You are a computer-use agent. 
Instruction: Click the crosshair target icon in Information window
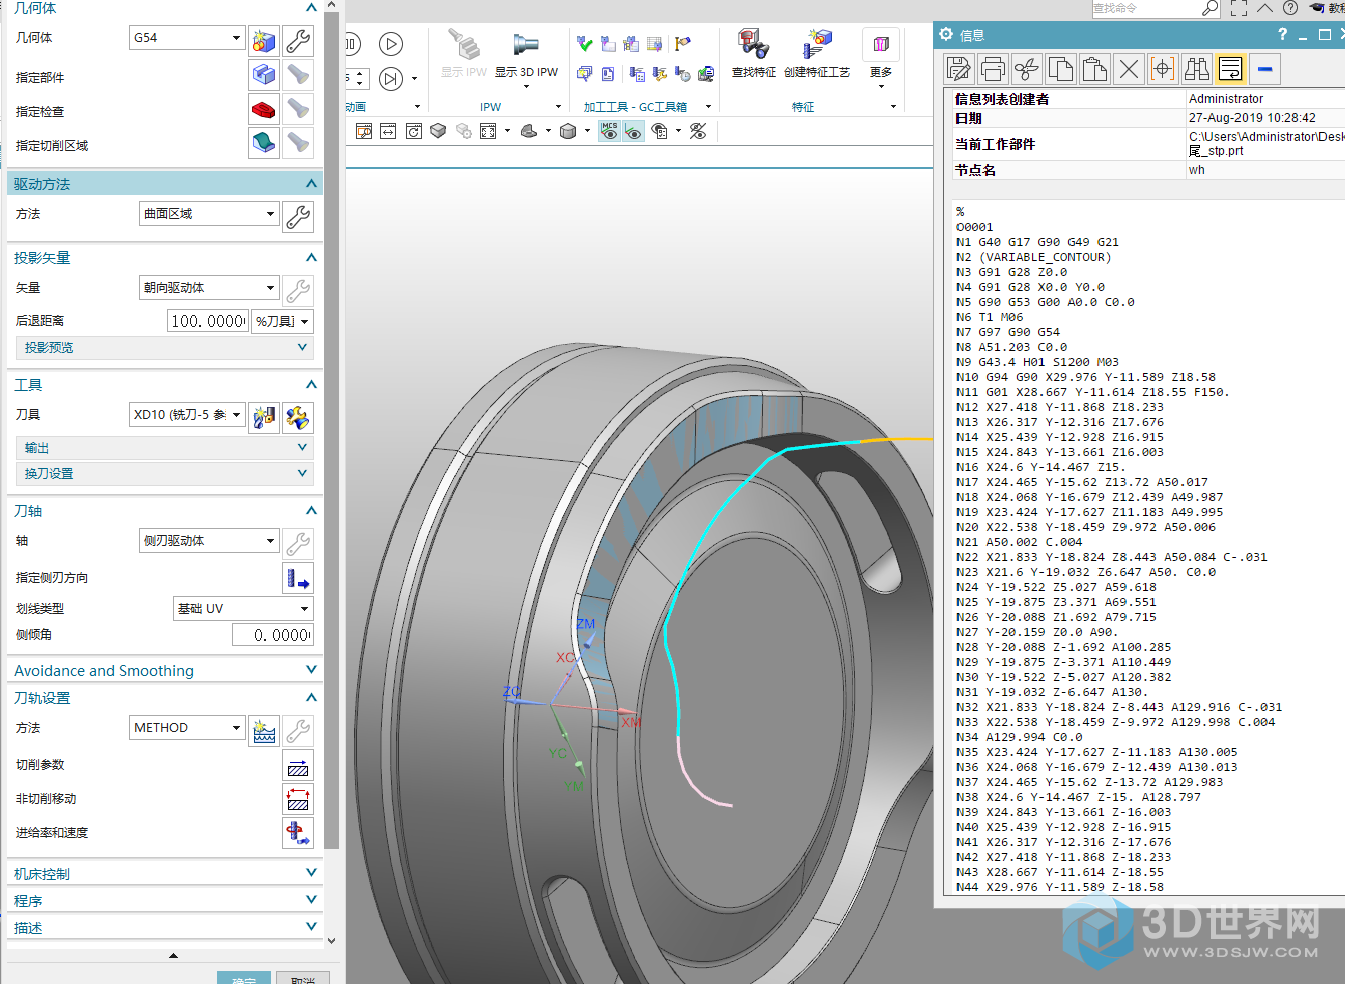1162,69
